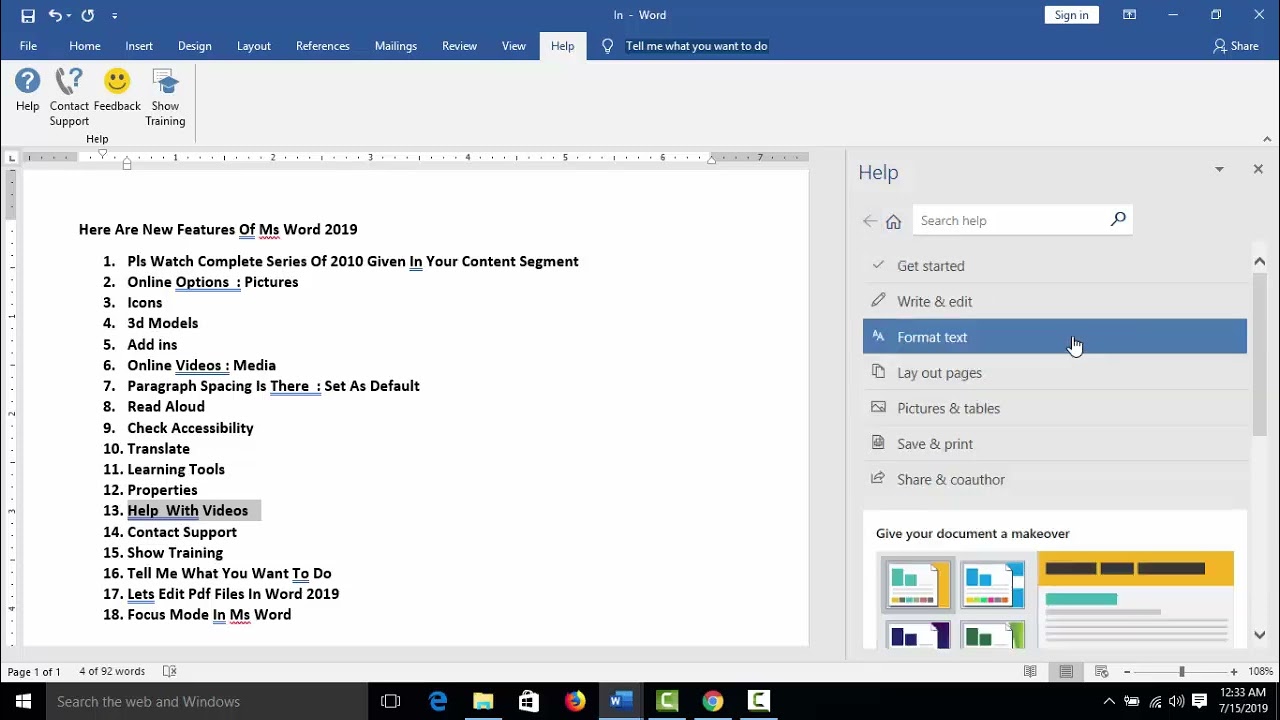1280x720 pixels.
Task: Click the large yellow-banner makeover preview thumbnail
Action: click(1135, 598)
